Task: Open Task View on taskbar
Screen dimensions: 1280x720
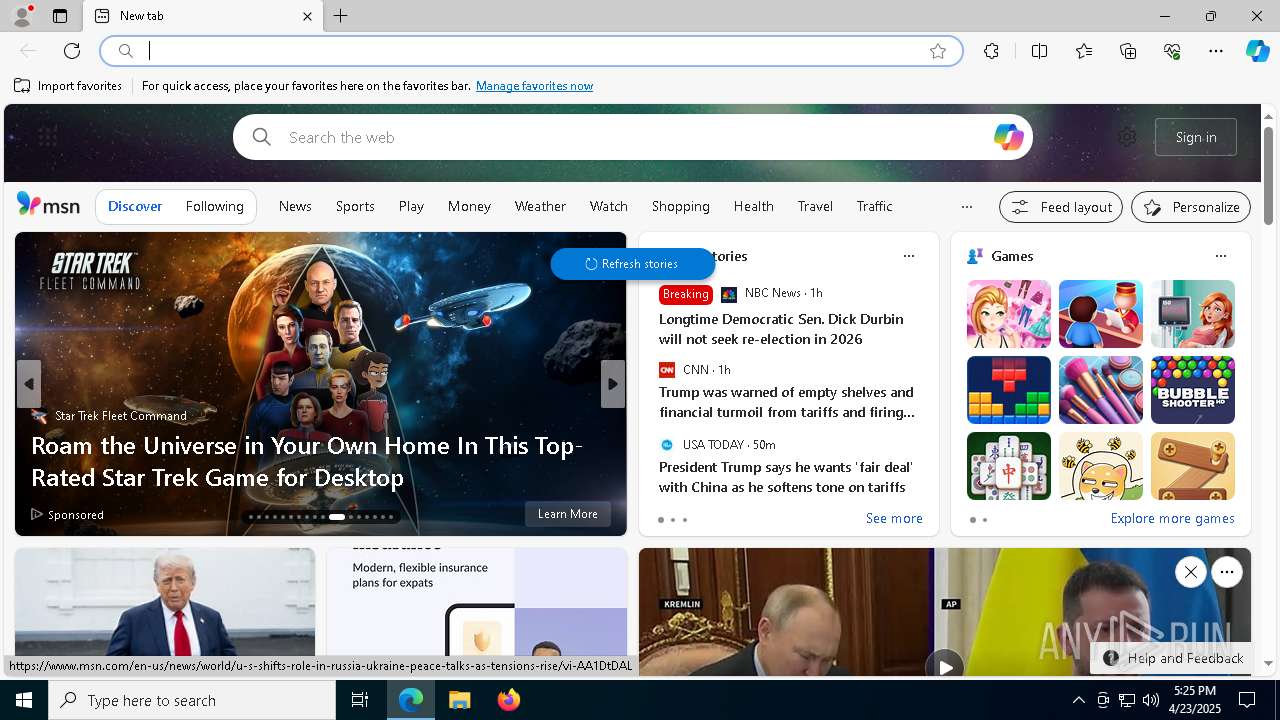Action: click(360, 700)
